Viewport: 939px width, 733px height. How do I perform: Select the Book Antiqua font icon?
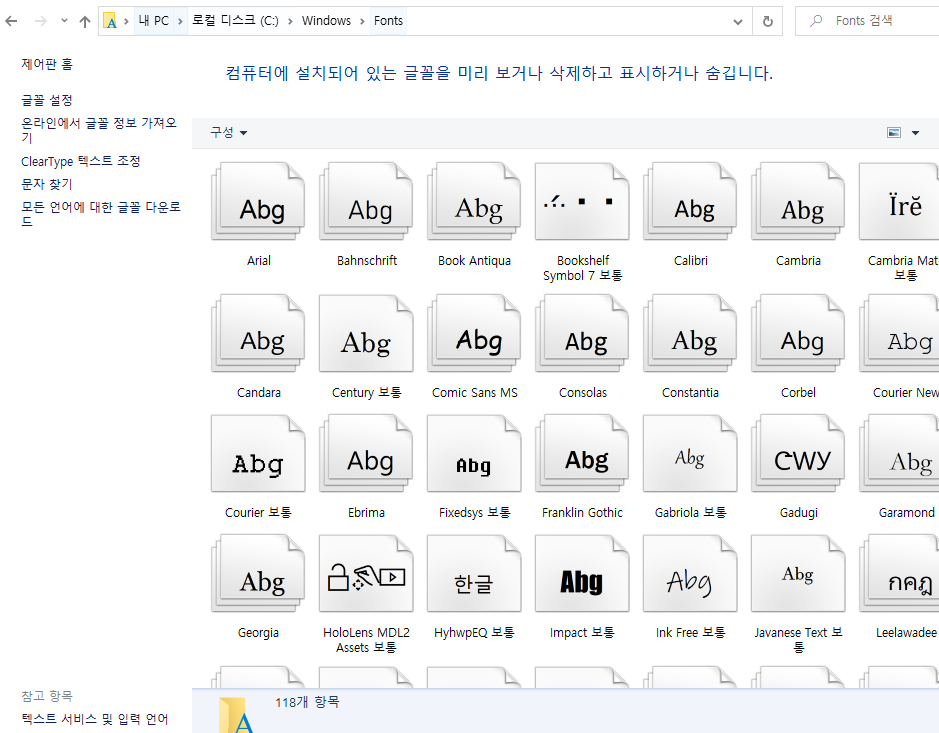coord(474,202)
